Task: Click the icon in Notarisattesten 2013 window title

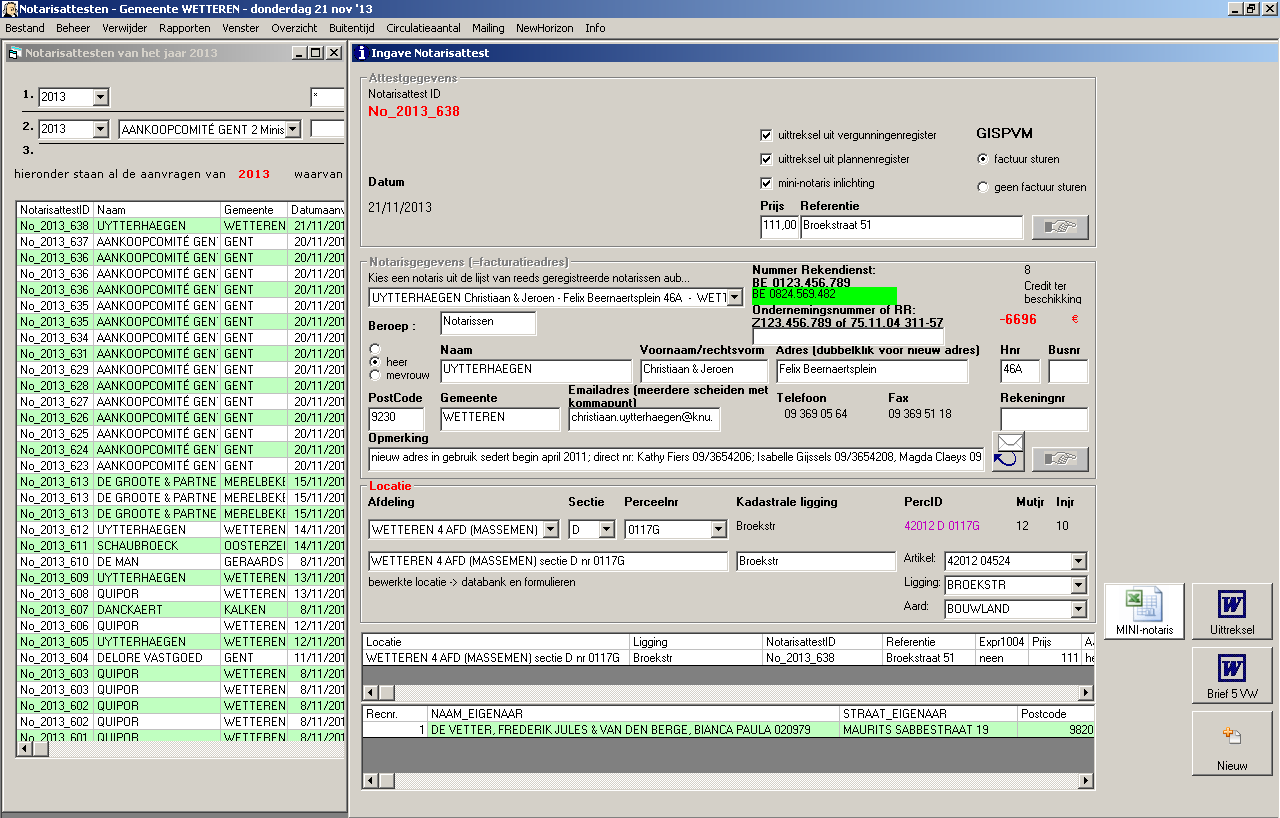Action: point(14,53)
